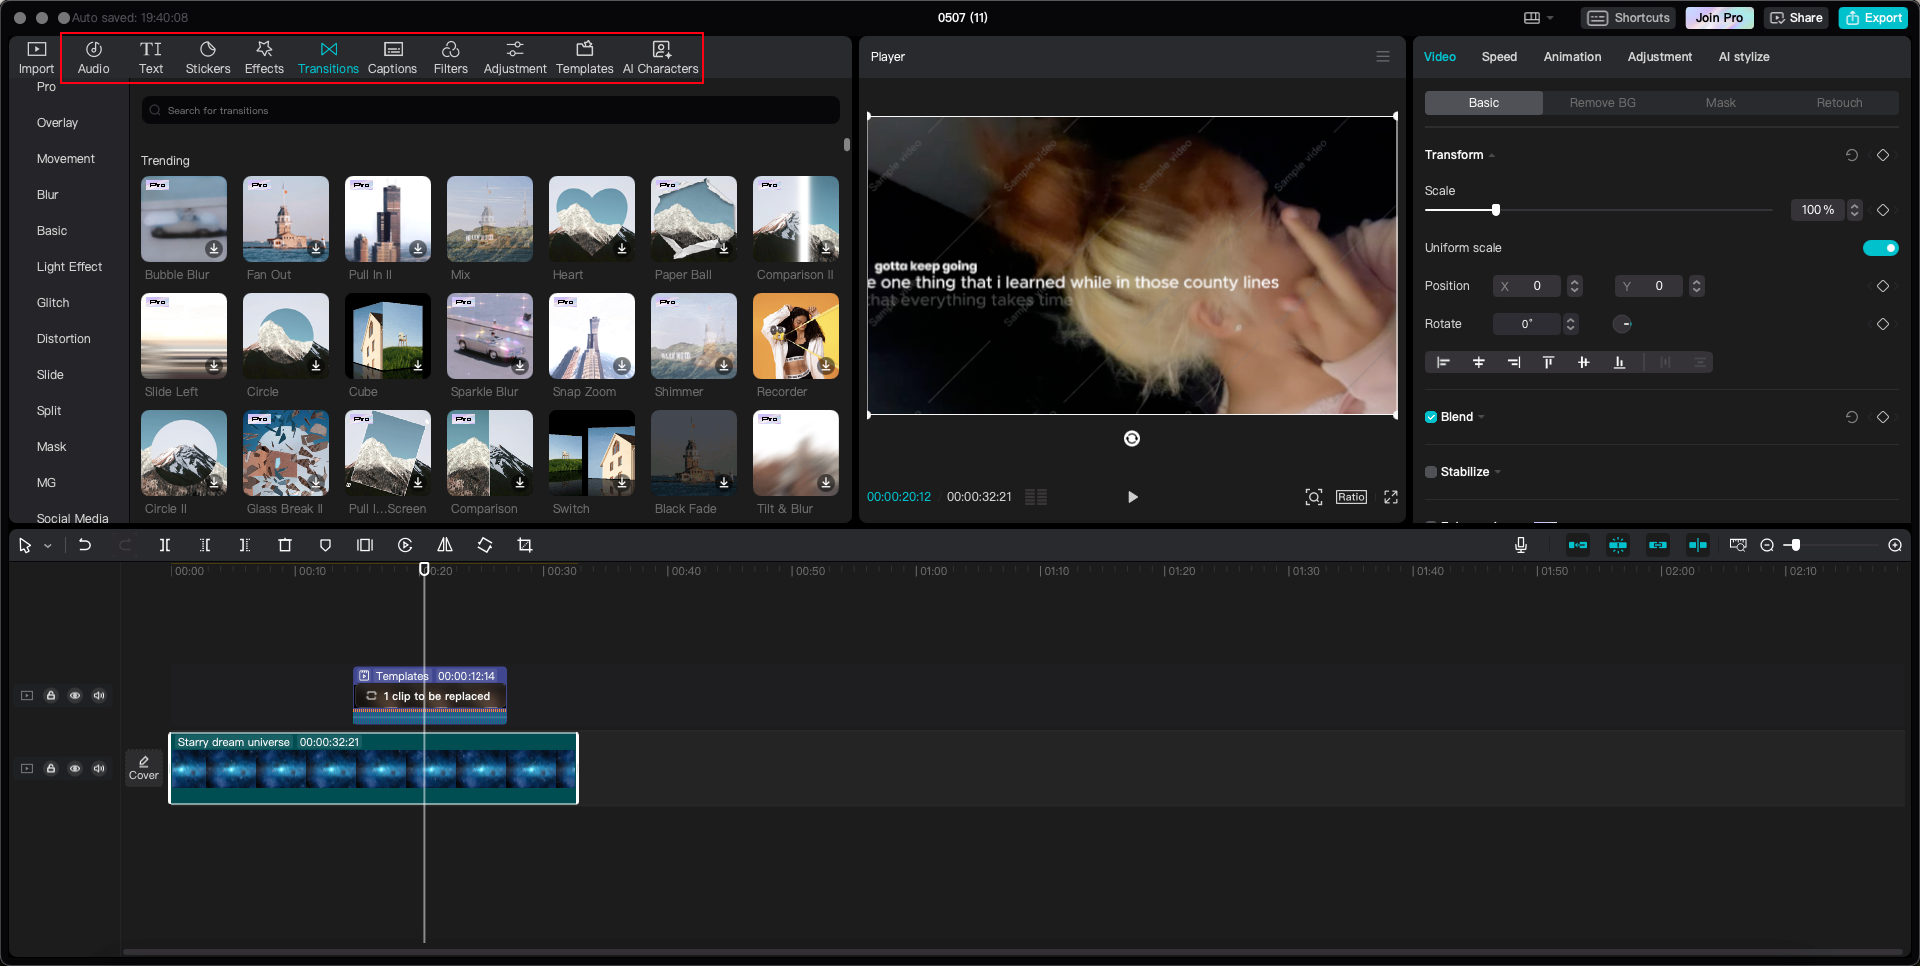Toggle Uniform scale off
Screen dimensions: 1920x966
1881,247
